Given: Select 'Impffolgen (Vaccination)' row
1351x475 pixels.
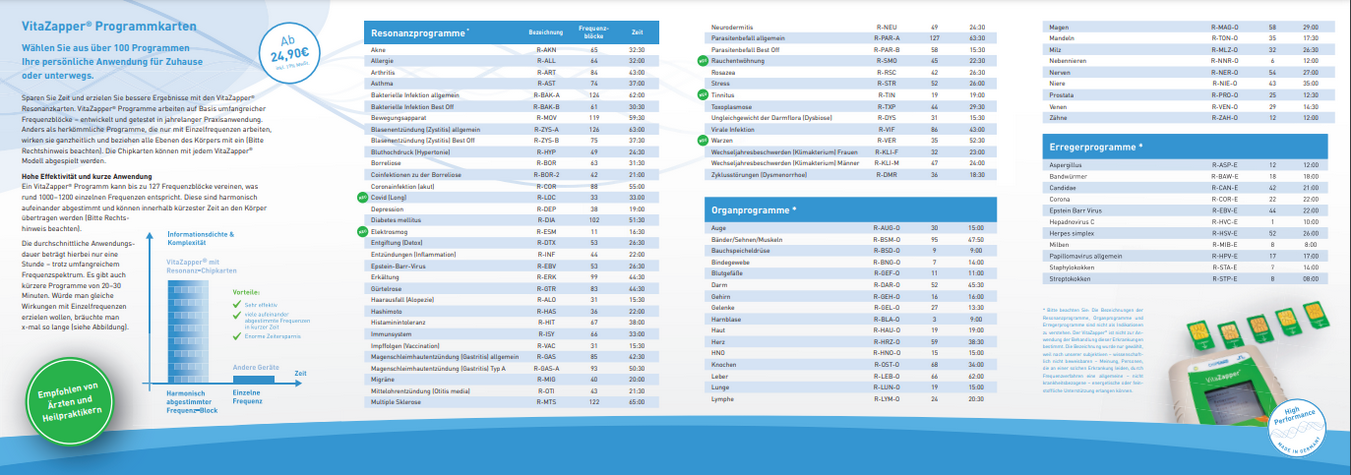Looking at the screenshot, I should pos(510,345).
